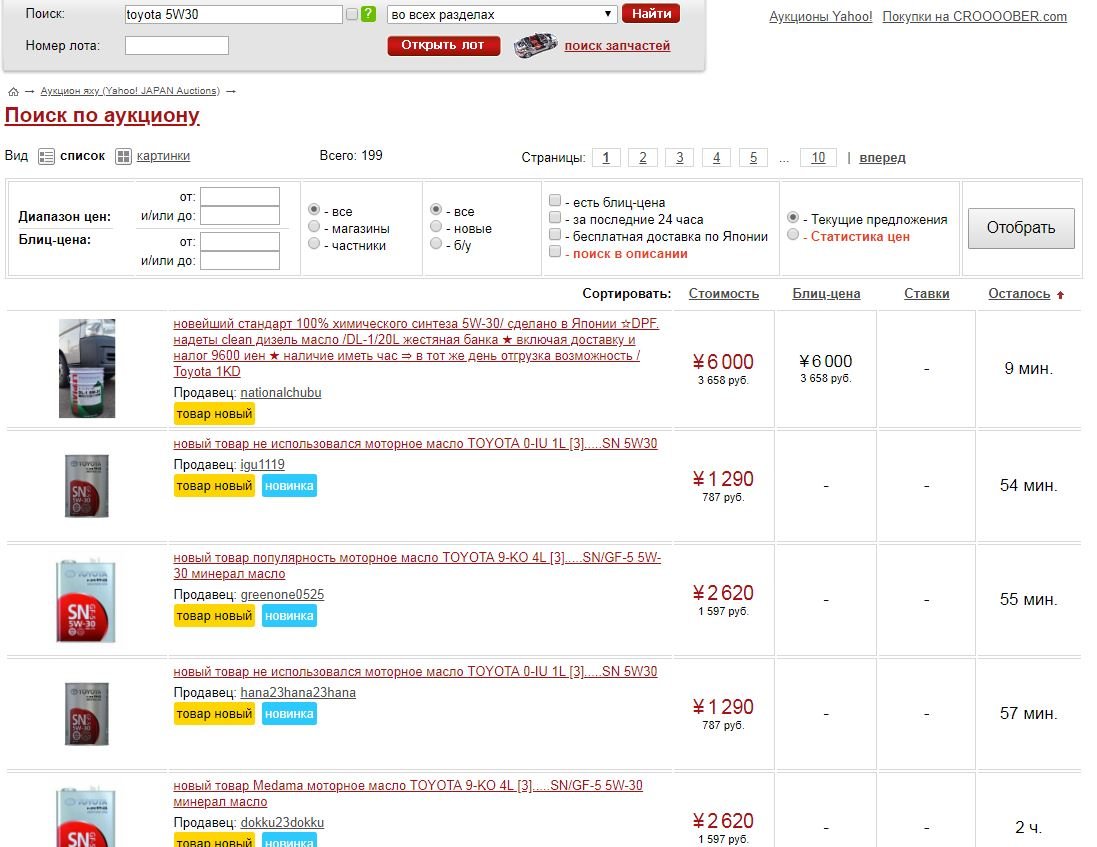The image size is (1097, 847).
Task: Click the home breadcrumb icon
Action: tap(13, 91)
